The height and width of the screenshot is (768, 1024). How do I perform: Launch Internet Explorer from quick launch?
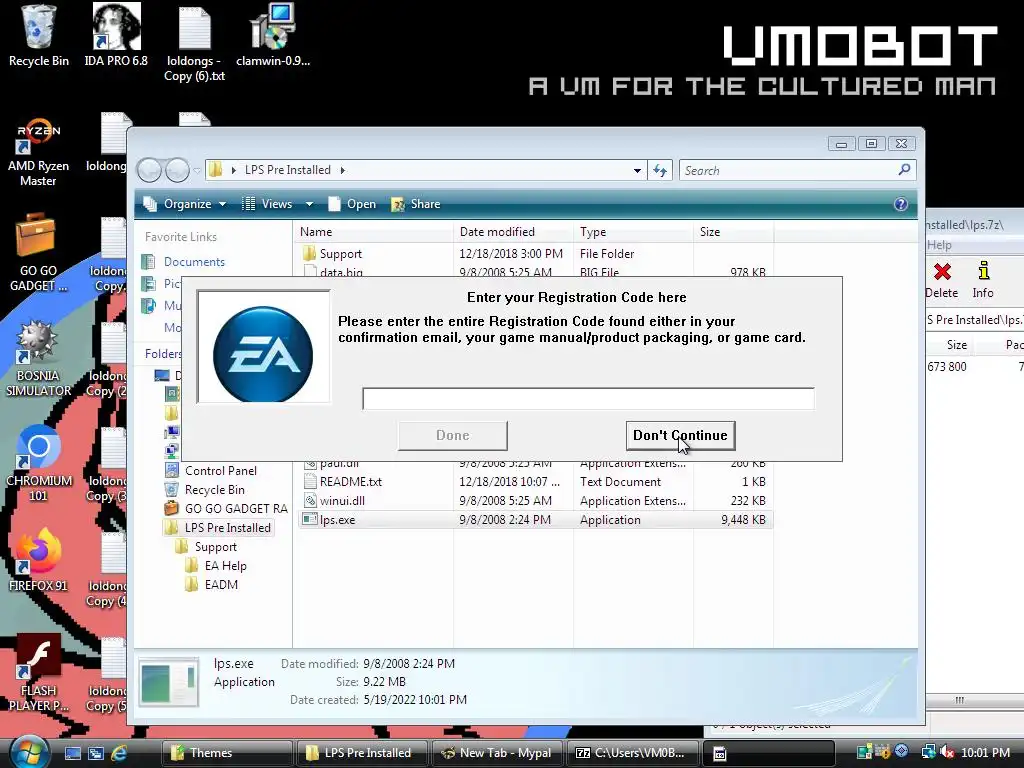(x=119, y=753)
